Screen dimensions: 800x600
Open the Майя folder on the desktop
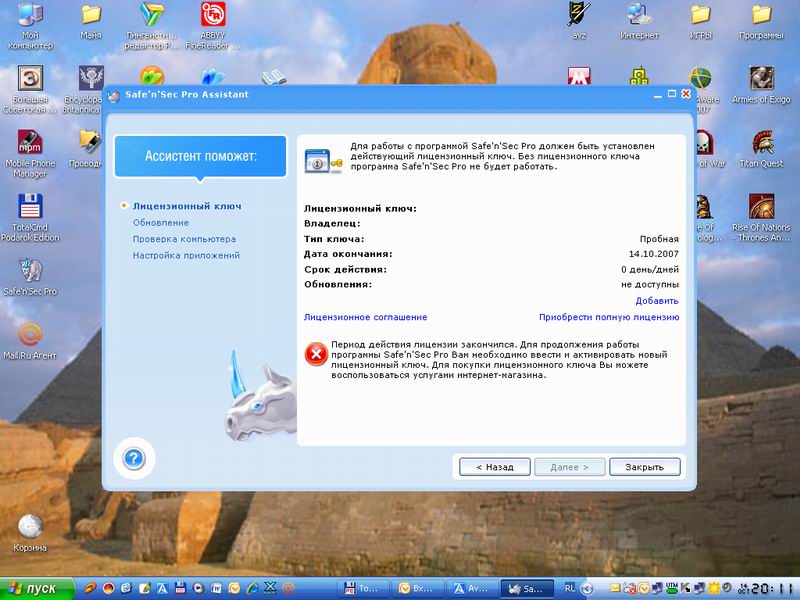click(91, 21)
